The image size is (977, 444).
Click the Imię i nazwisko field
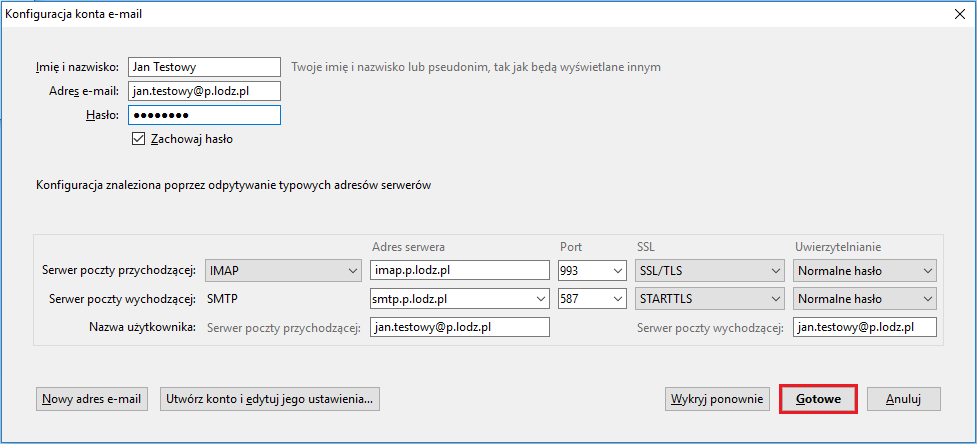[204, 66]
